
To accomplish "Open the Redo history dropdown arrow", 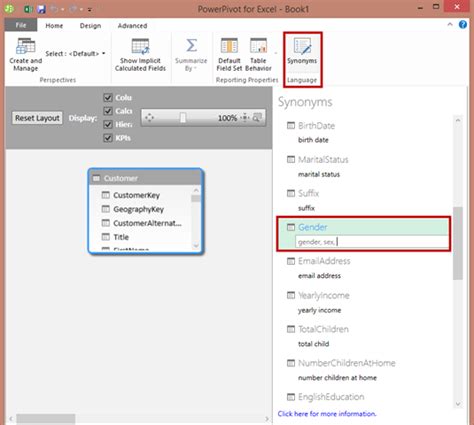I will 81,9.
